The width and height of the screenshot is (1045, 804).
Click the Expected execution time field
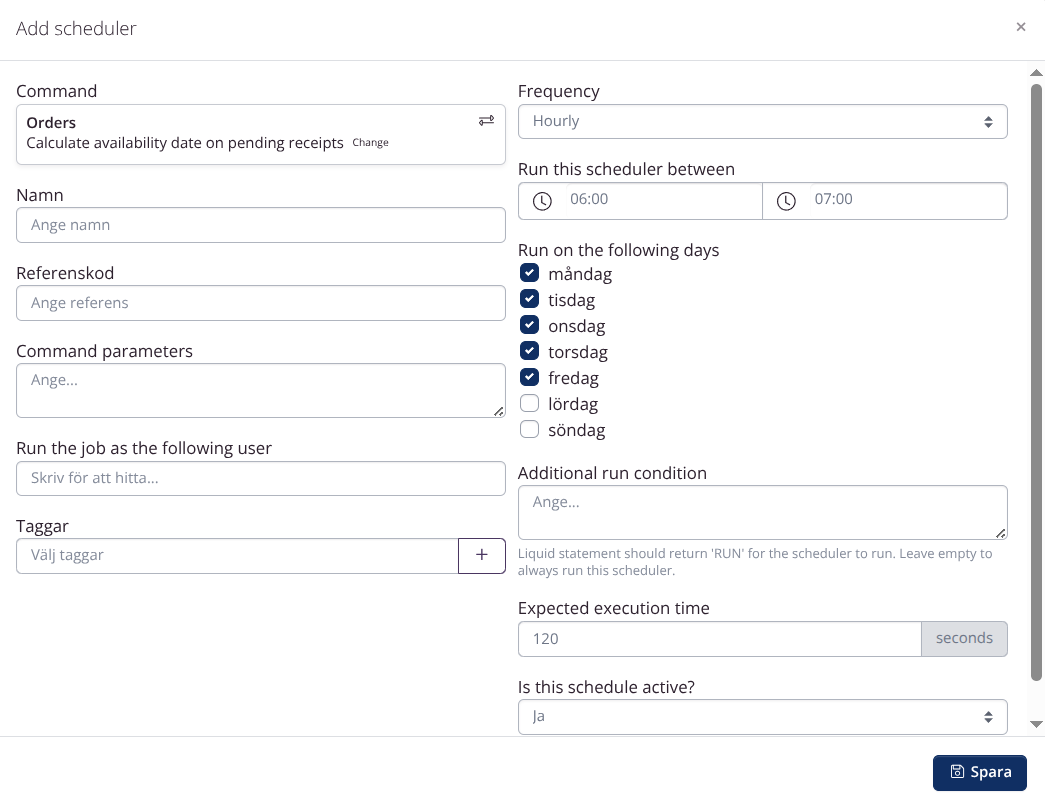720,639
